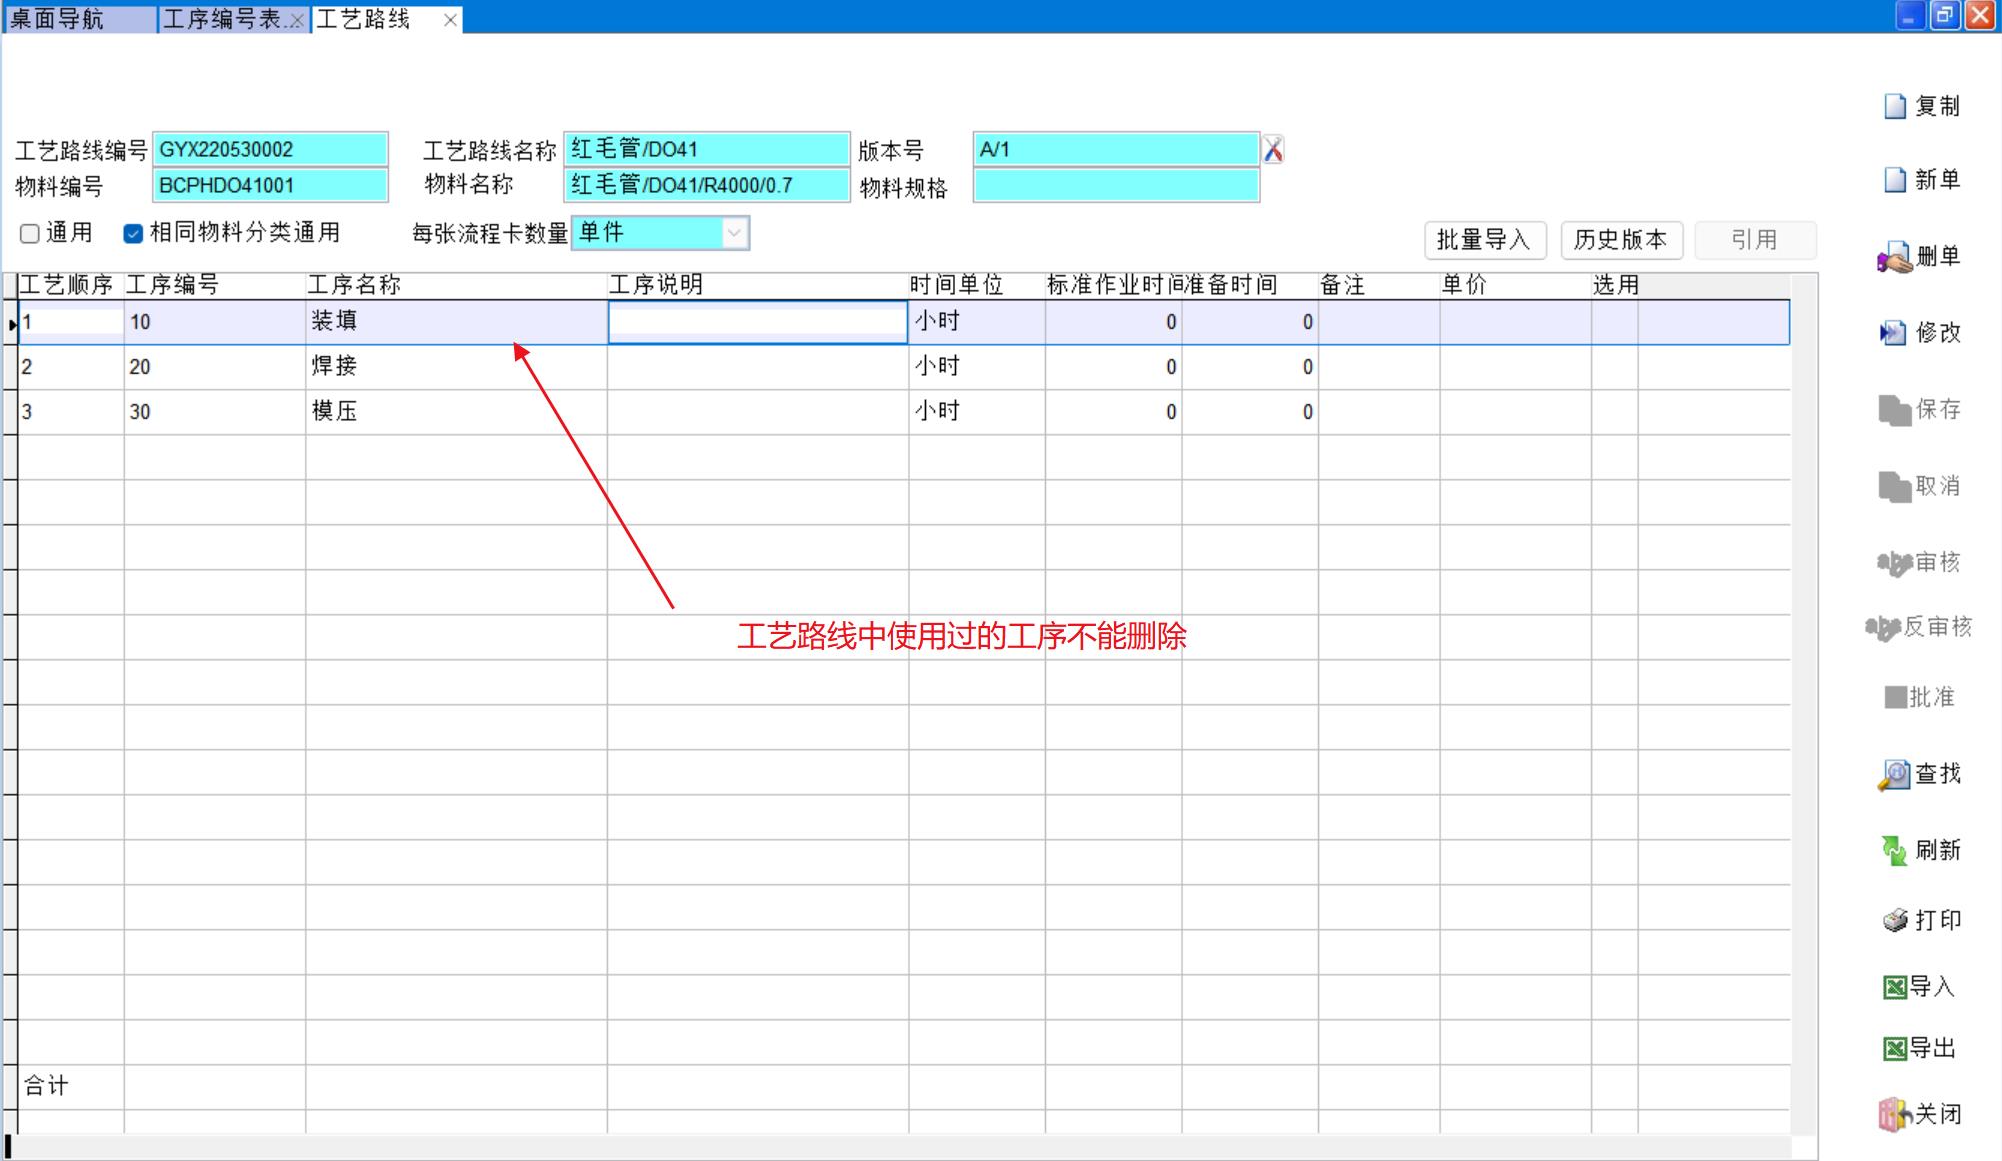Refresh the data with 刷新
This screenshot has height=1161, width=2002.
click(x=1894, y=850)
